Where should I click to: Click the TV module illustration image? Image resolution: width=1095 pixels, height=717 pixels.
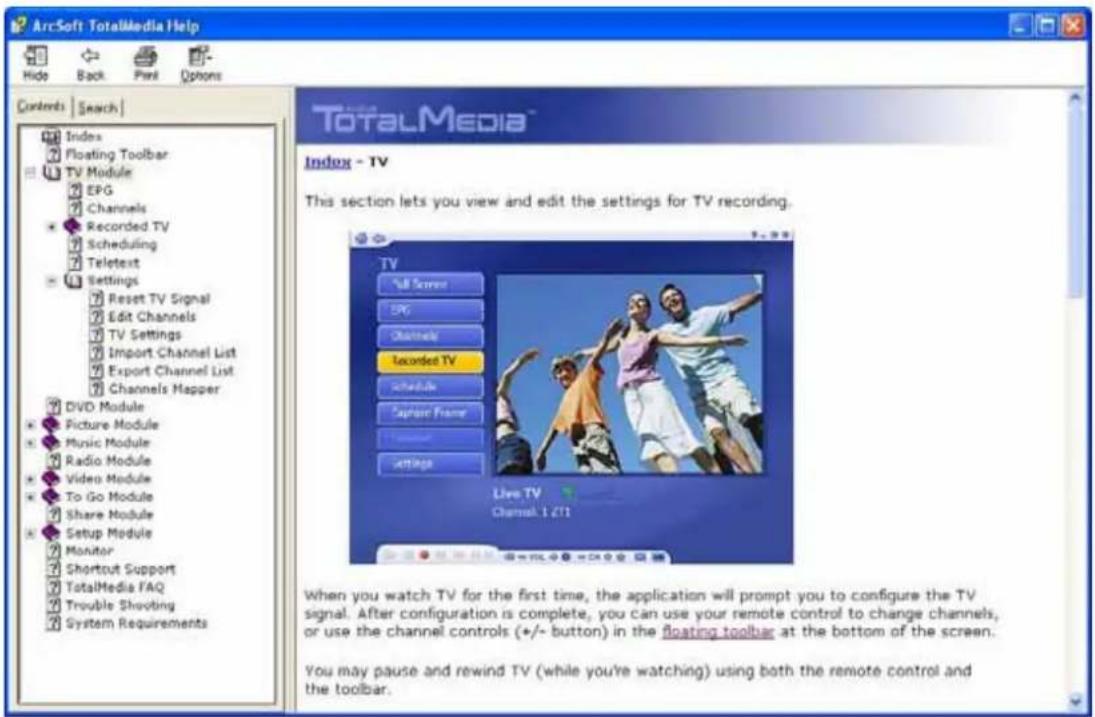tap(571, 397)
